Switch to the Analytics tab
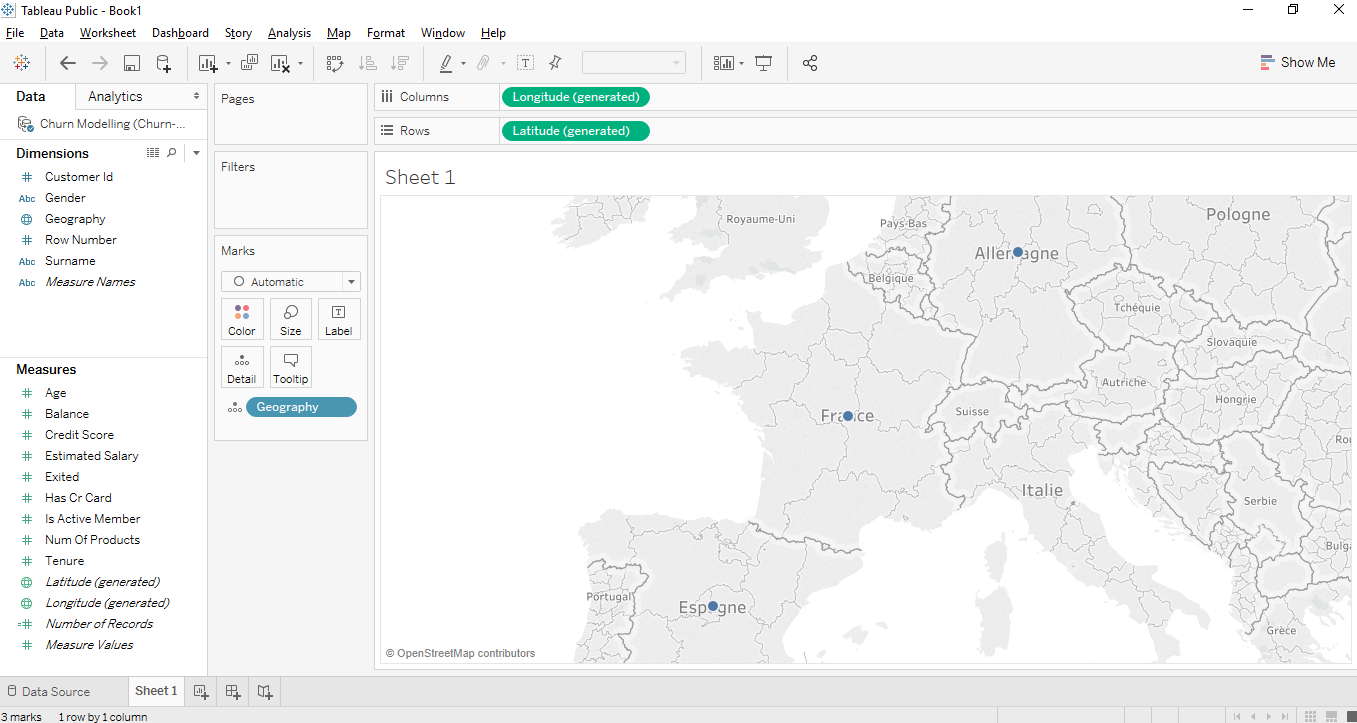Image resolution: width=1357 pixels, height=723 pixels. coord(115,96)
